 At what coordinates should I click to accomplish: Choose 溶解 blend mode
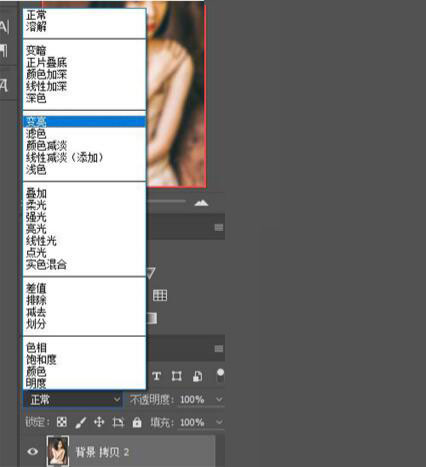(x=84, y=26)
